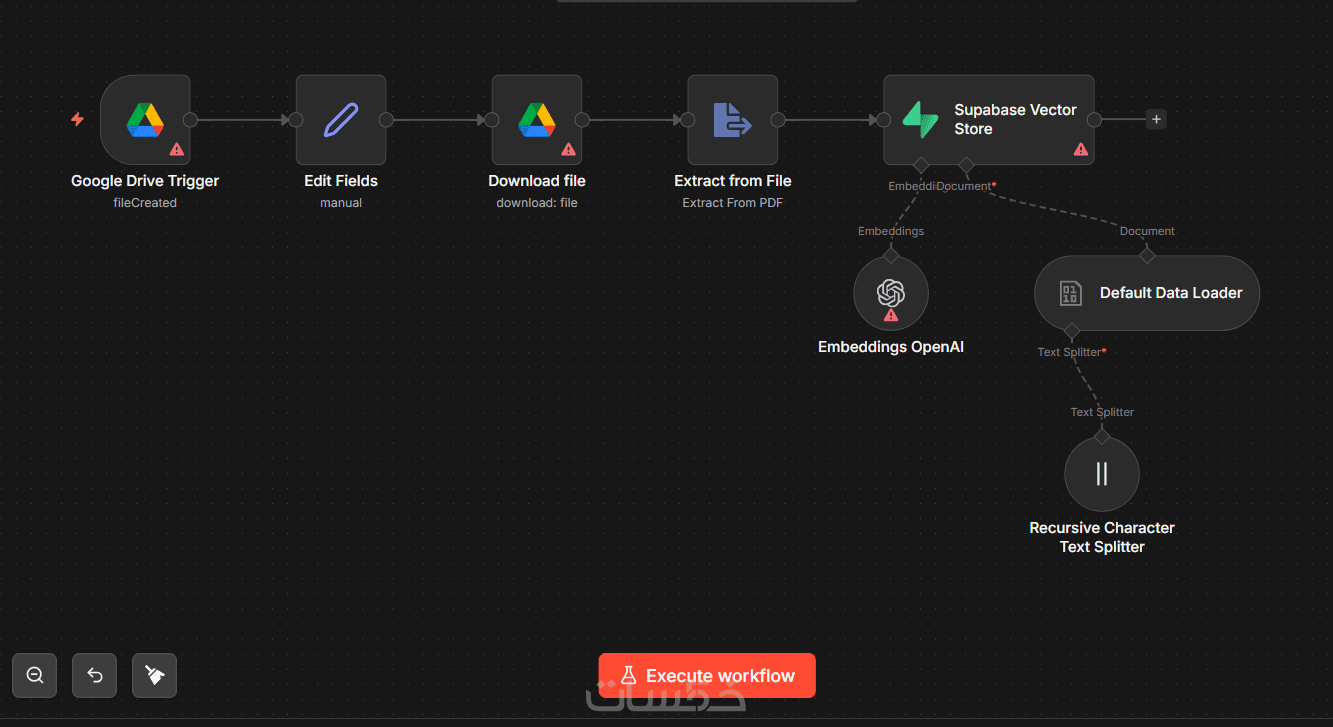
Task: Click the 'Supabase Vector Store' title text
Action: (x=1015, y=120)
